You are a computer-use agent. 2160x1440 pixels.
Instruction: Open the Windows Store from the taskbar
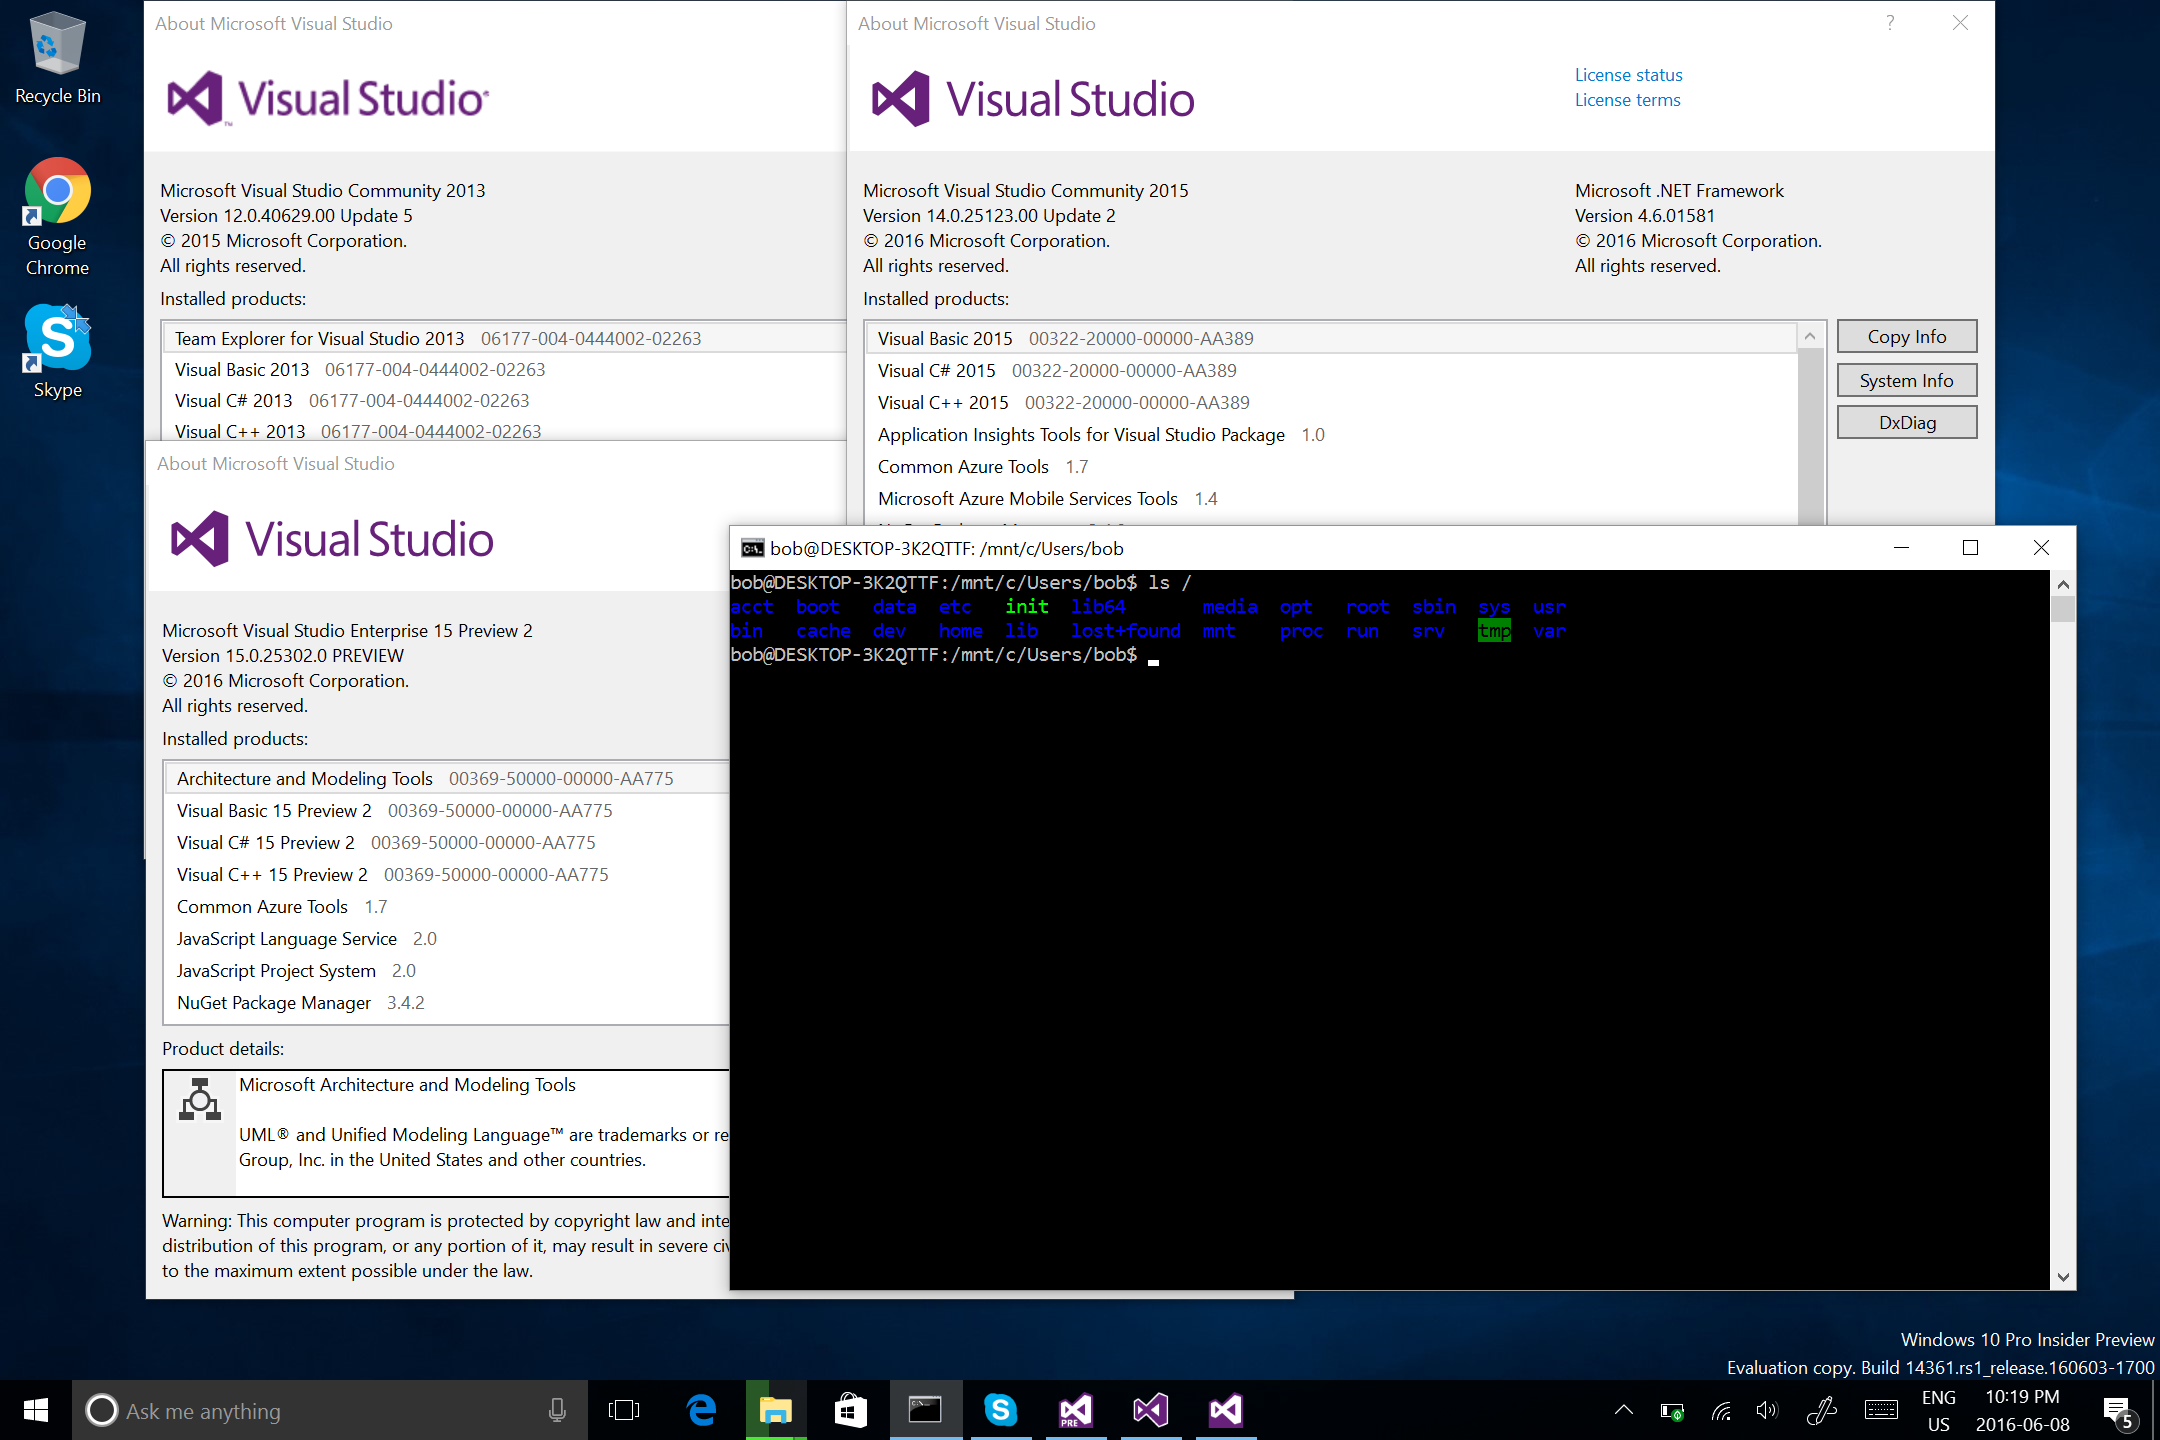(851, 1410)
